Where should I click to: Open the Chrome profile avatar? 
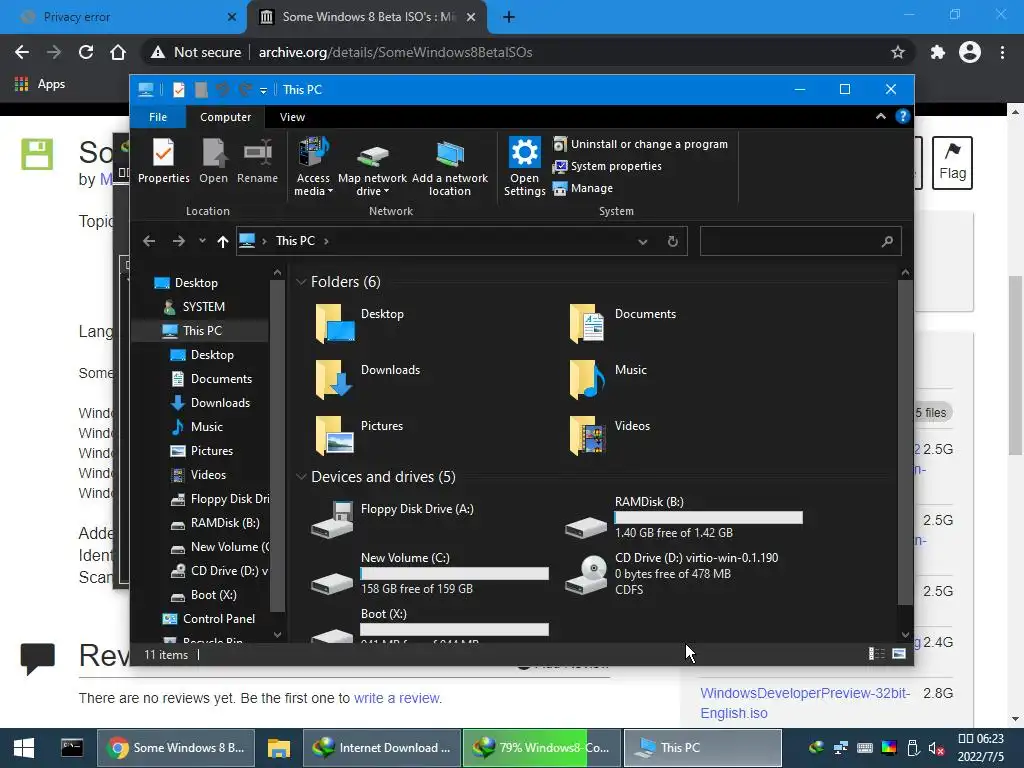pyautogui.click(x=970, y=52)
